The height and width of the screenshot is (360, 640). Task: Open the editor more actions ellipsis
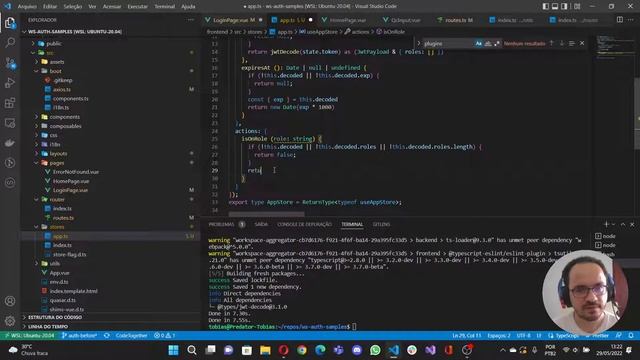pos(631,20)
